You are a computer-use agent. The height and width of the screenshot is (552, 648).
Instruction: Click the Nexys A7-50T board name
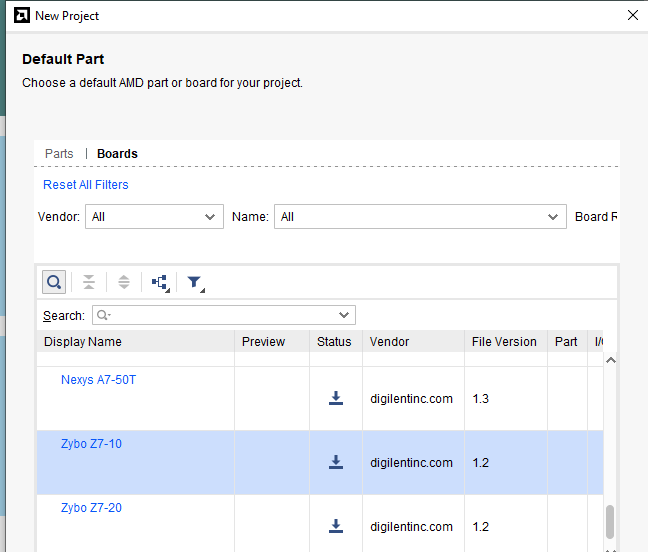pyautogui.click(x=98, y=380)
